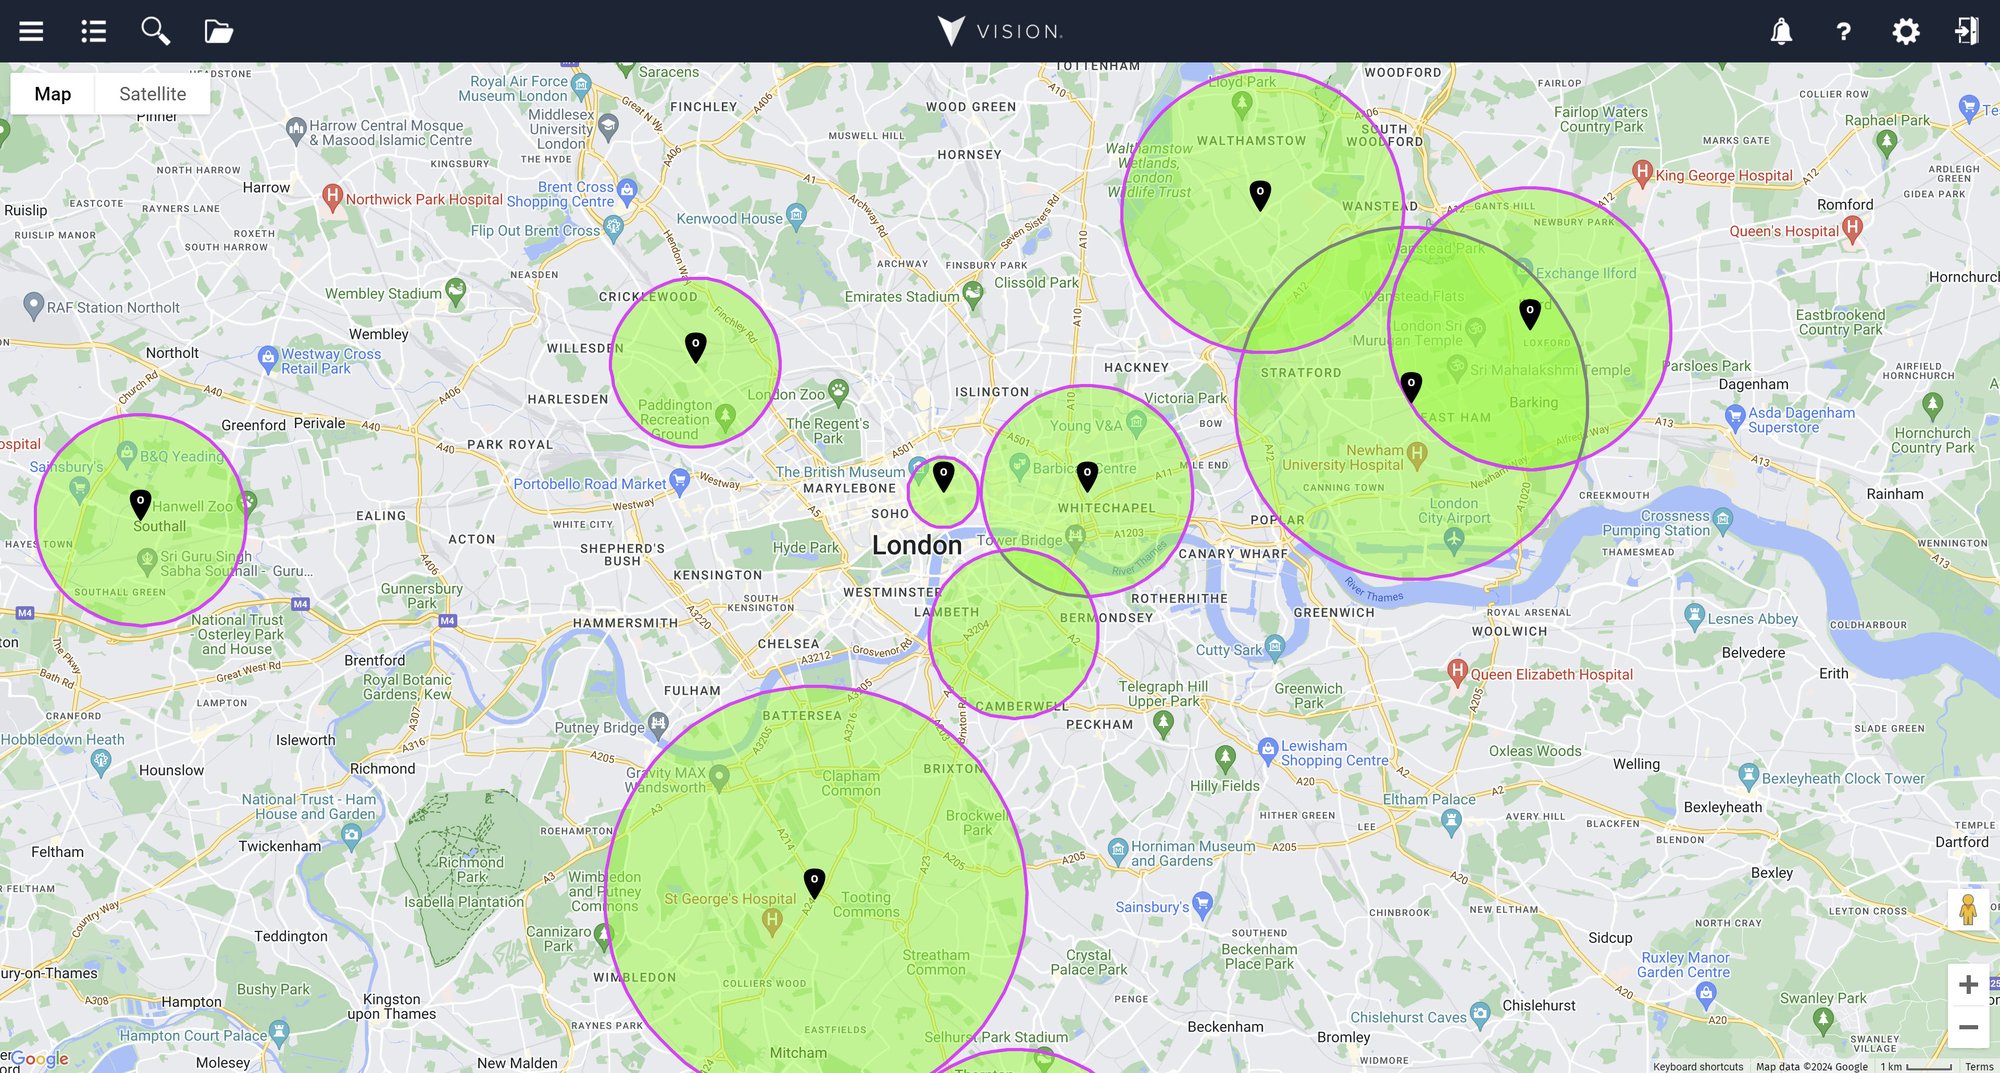Image resolution: width=2000 pixels, height=1073 pixels.
Task: Select the marker near East Ham
Action: pyautogui.click(x=1411, y=386)
